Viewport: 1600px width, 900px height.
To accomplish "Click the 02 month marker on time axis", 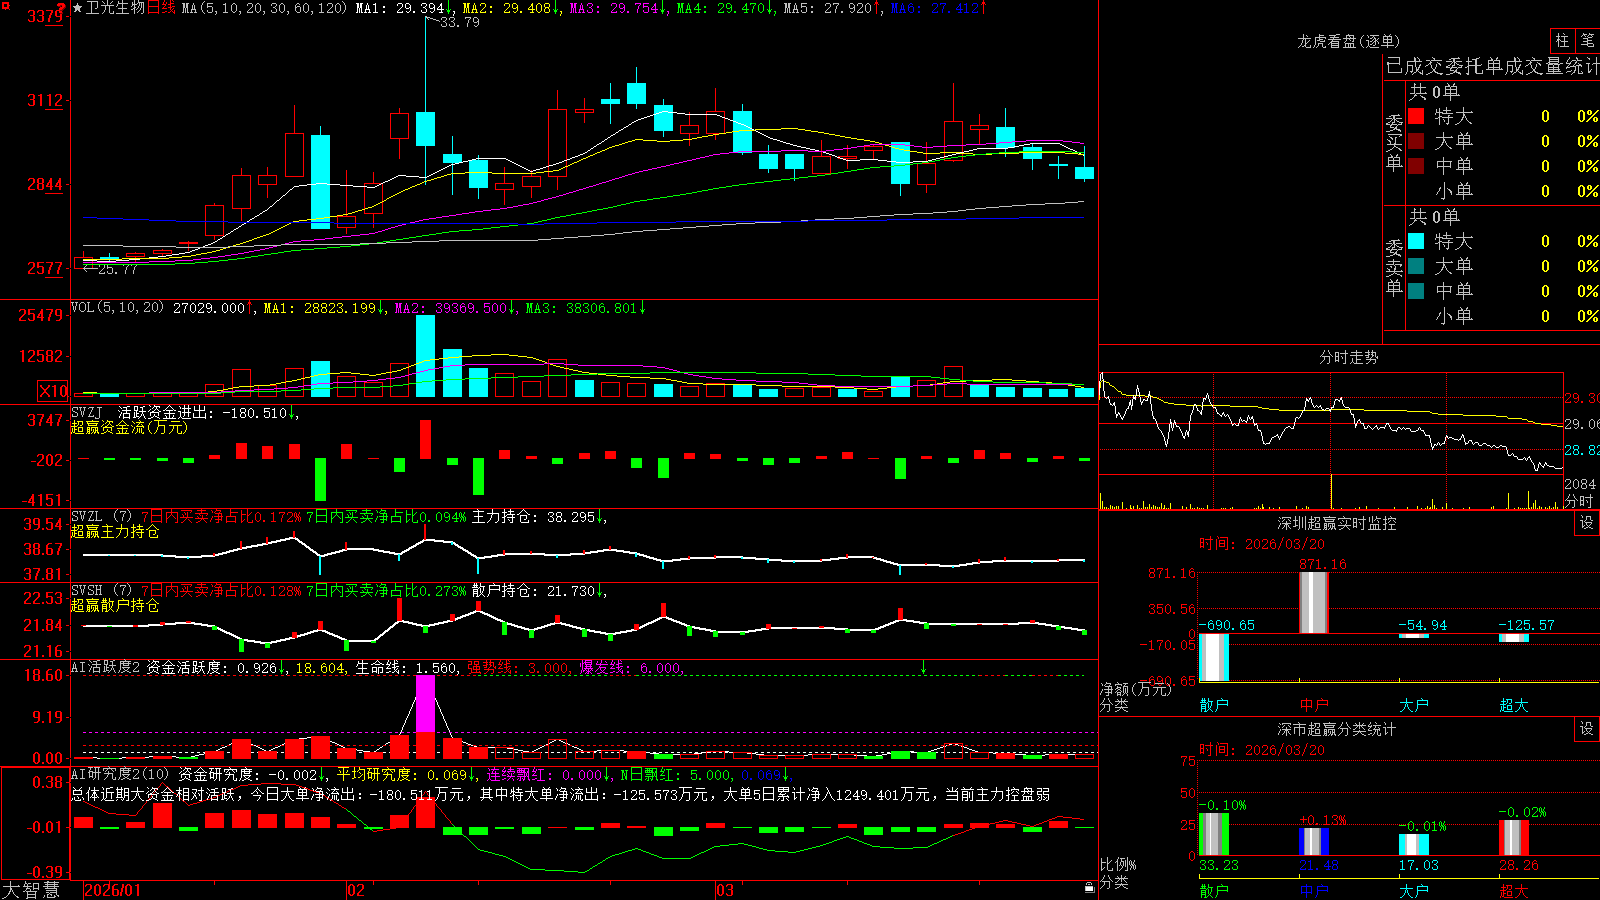I will (355, 890).
